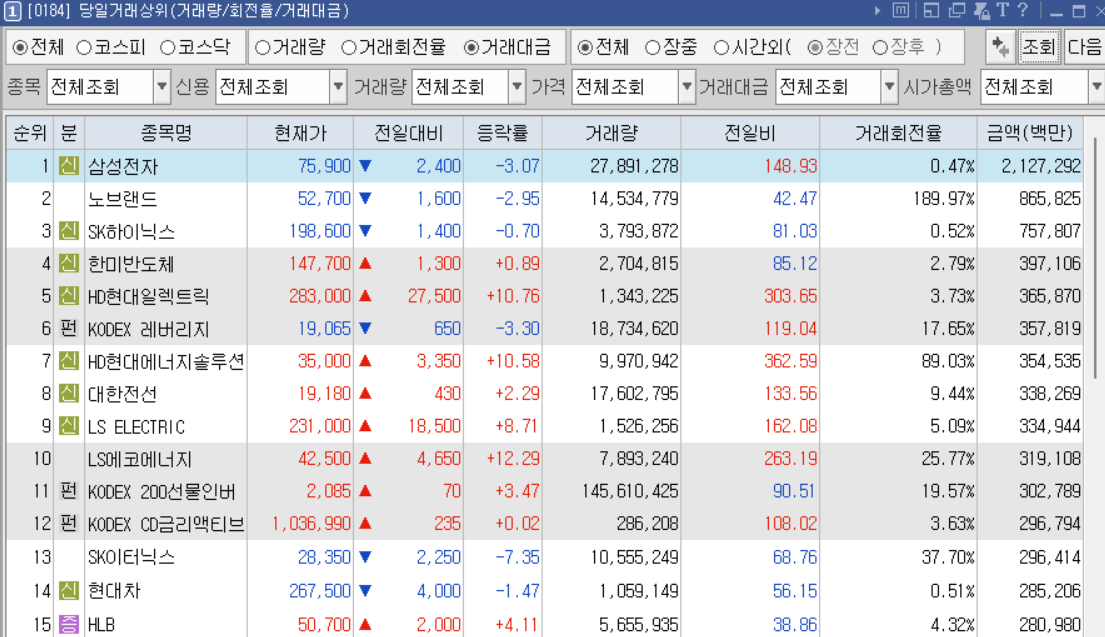Click 신 badge on 한미반도체 row
Image resolution: width=1105 pixels, height=637 pixels.
pyautogui.click(x=68, y=263)
